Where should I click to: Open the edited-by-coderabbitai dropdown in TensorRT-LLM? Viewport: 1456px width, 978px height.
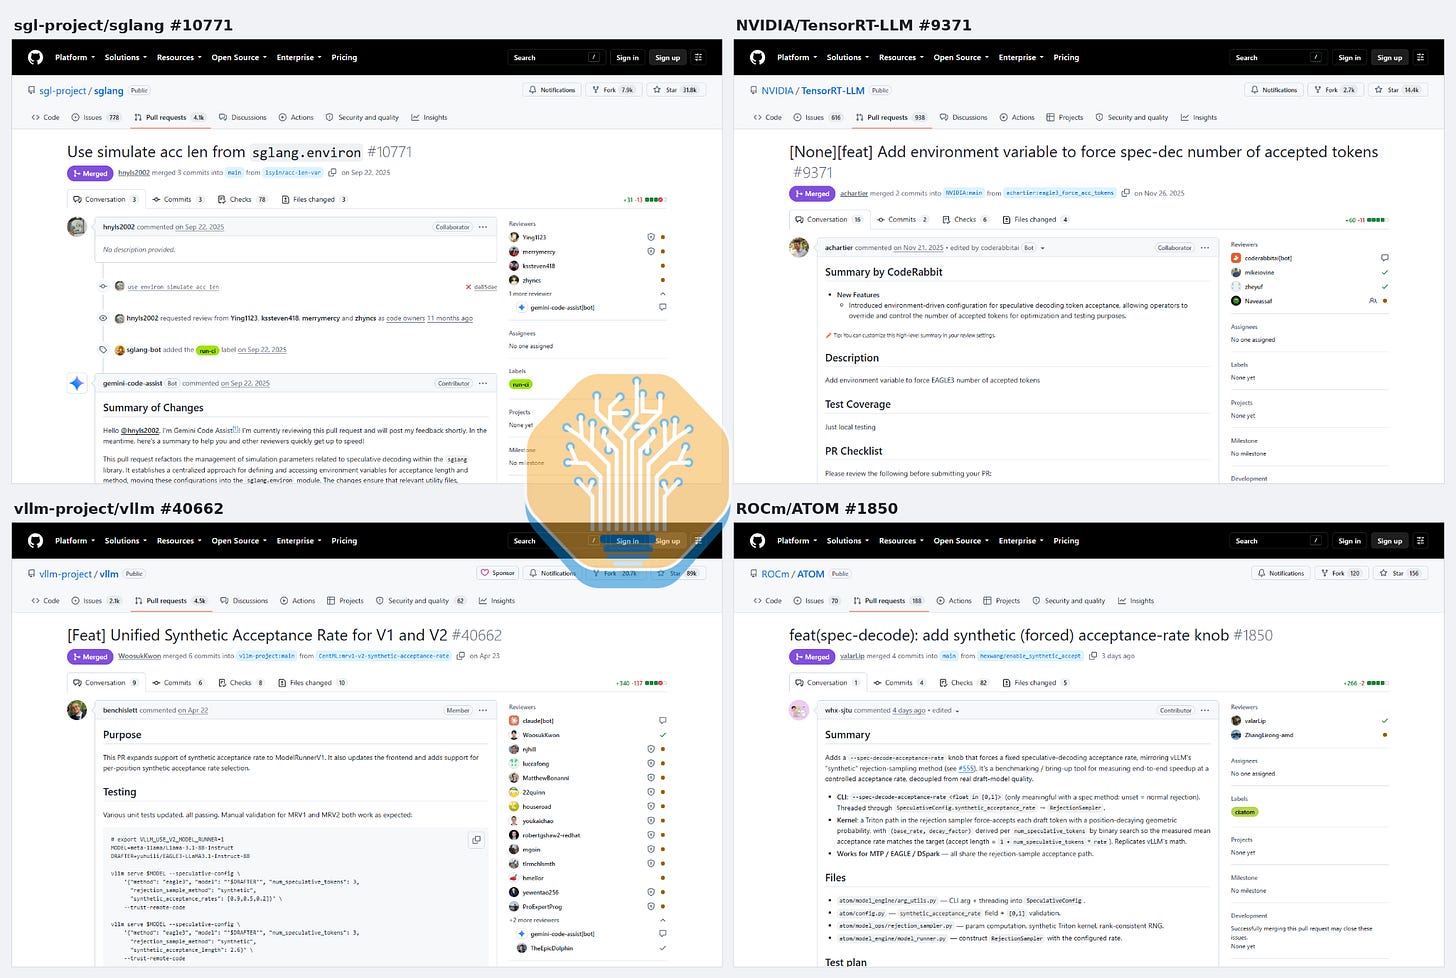[x=1042, y=247]
